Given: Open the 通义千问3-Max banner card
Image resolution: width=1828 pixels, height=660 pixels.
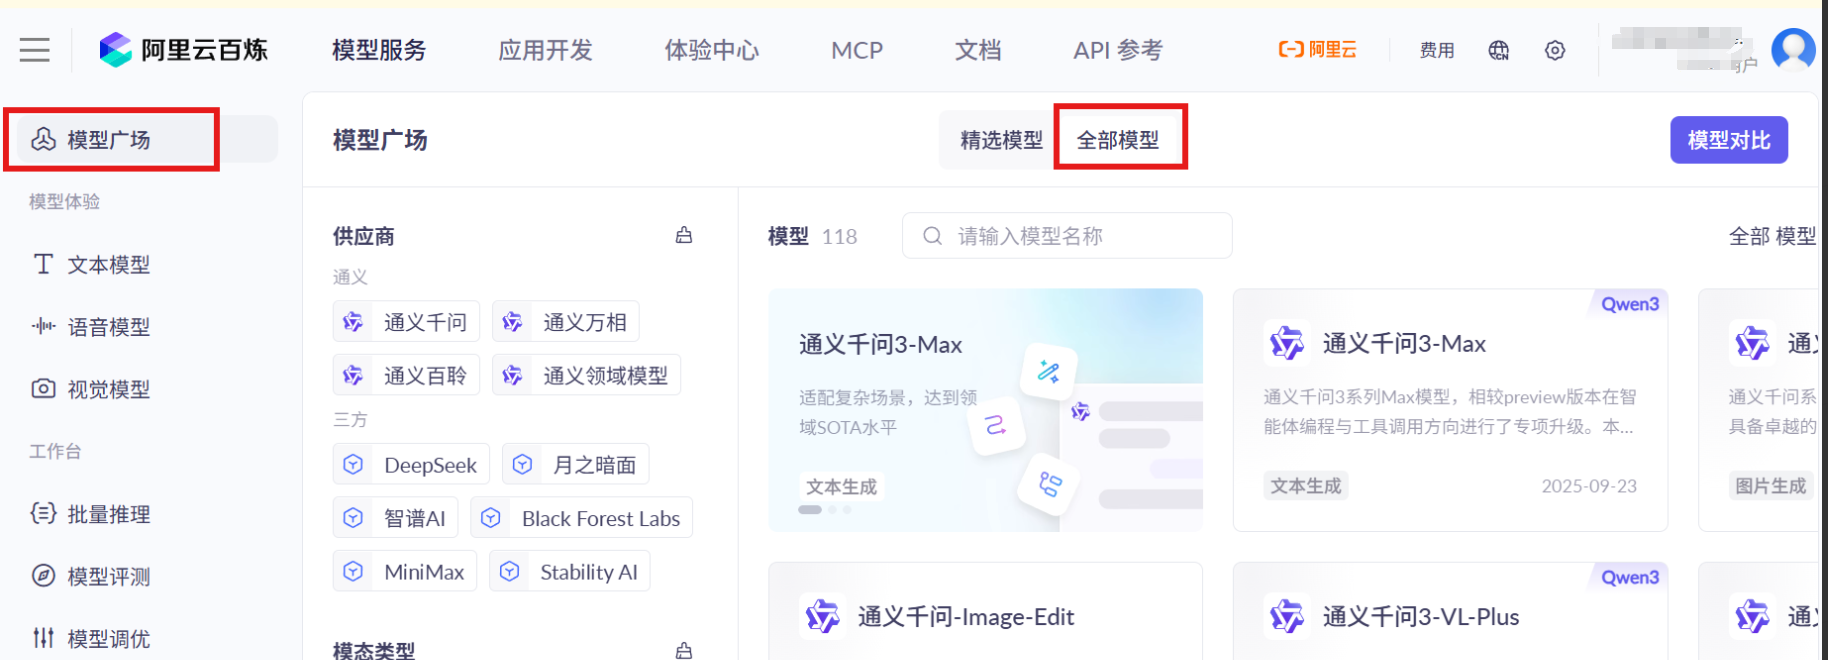Looking at the screenshot, I should click(985, 410).
